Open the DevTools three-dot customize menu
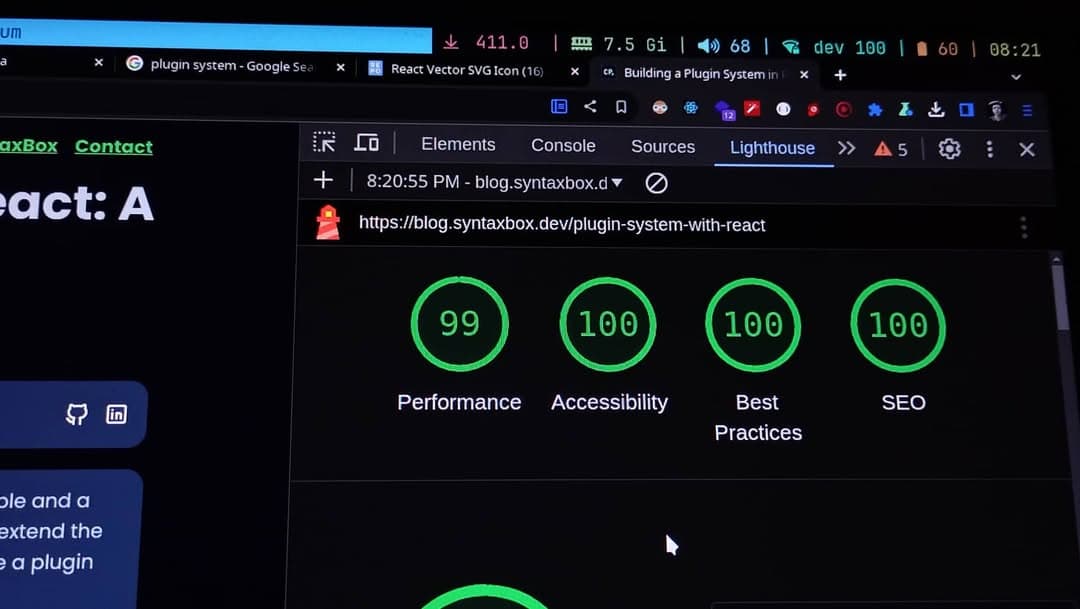 point(989,149)
